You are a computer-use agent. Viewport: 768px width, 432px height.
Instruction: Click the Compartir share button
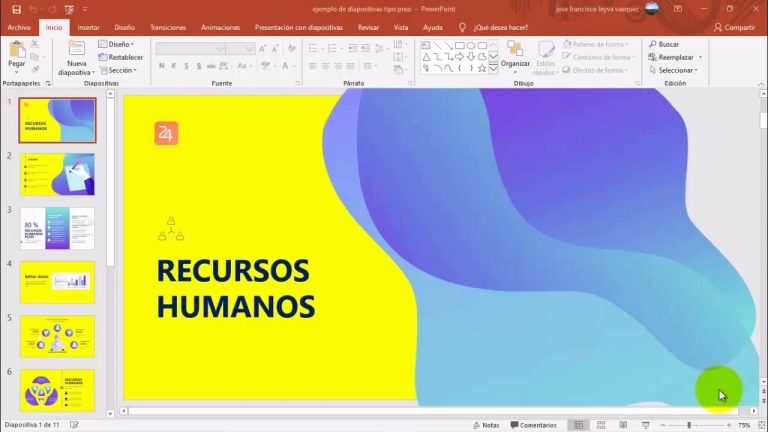pyautogui.click(x=734, y=27)
